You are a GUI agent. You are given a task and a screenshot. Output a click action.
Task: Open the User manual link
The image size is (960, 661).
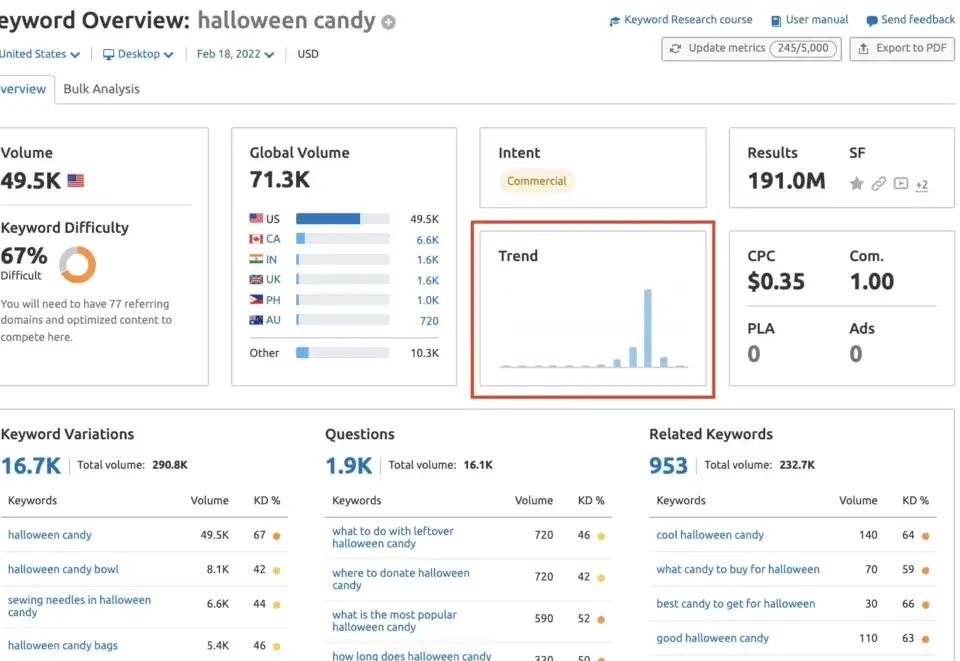(809, 20)
